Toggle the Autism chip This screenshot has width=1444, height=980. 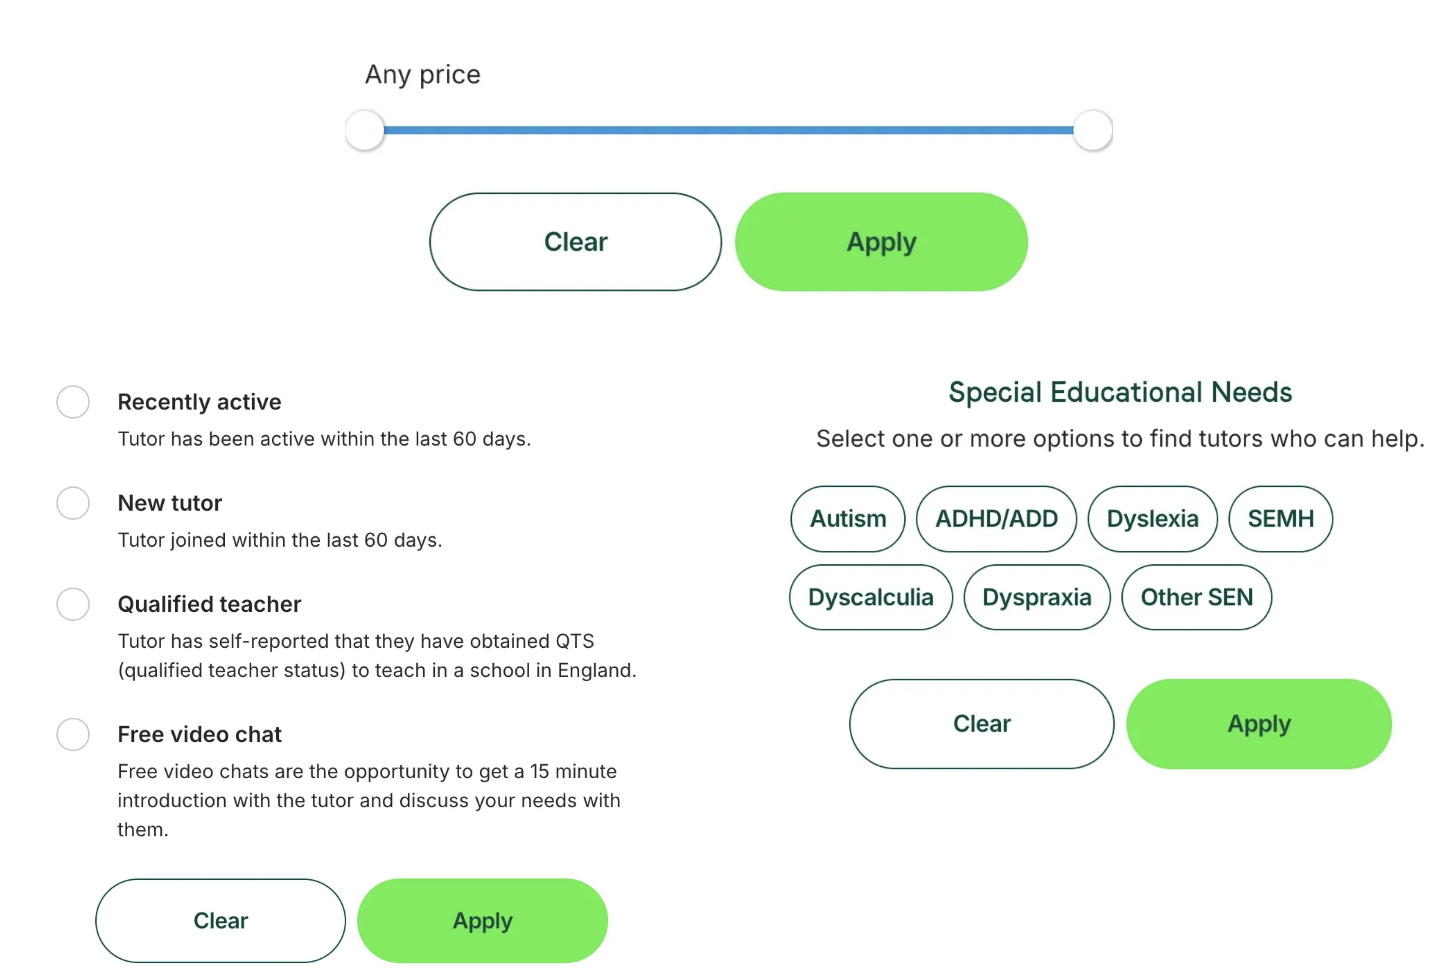click(x=848, y=519)
